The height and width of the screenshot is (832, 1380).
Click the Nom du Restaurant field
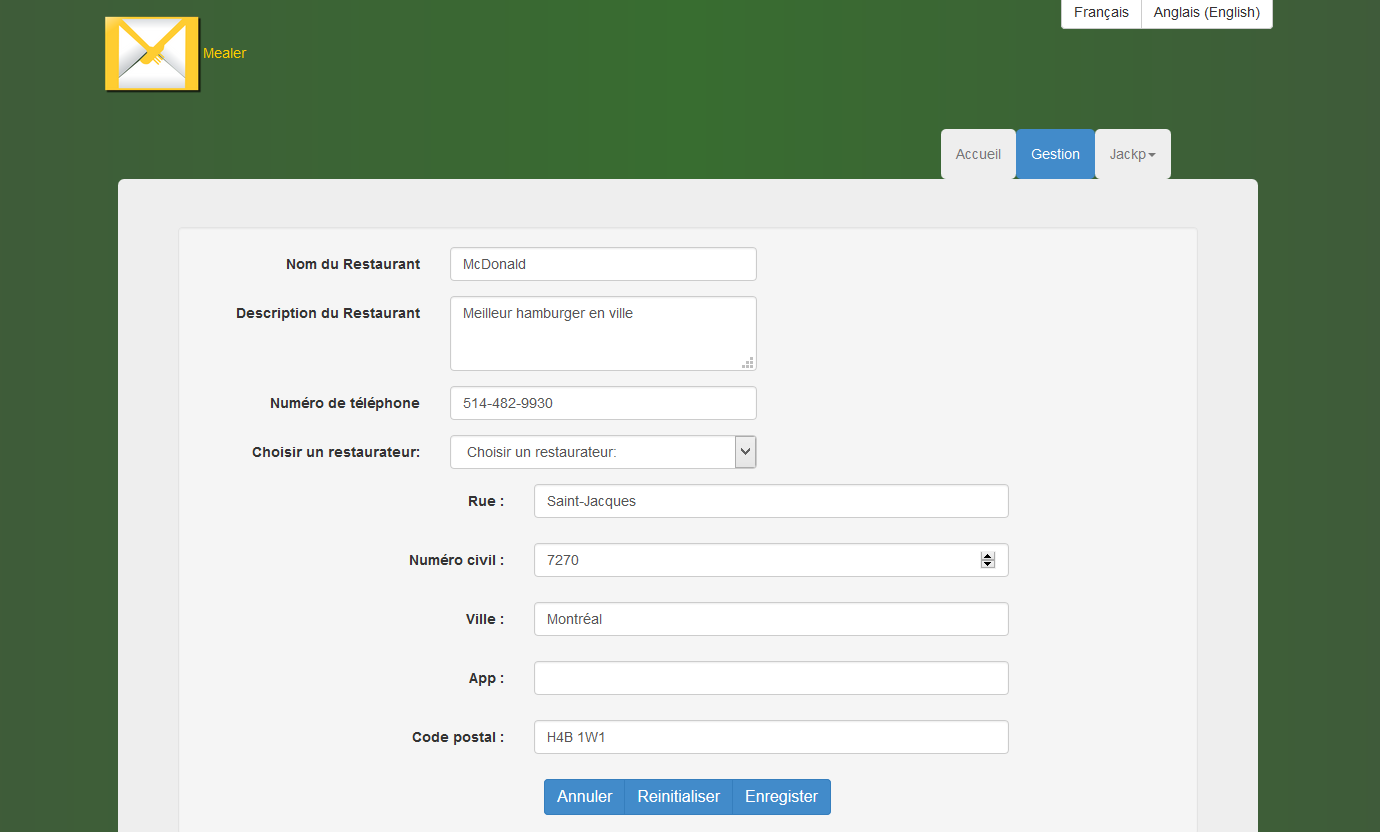click(x=603, y=264)
